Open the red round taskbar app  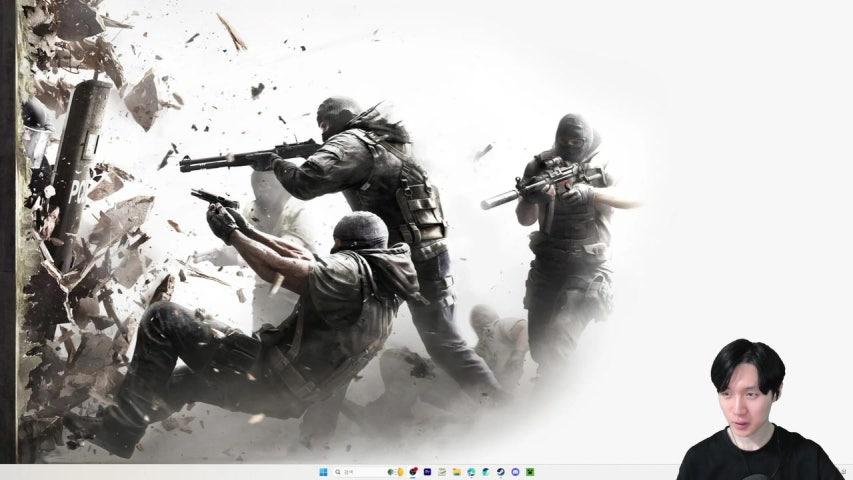tap(413, 471)
